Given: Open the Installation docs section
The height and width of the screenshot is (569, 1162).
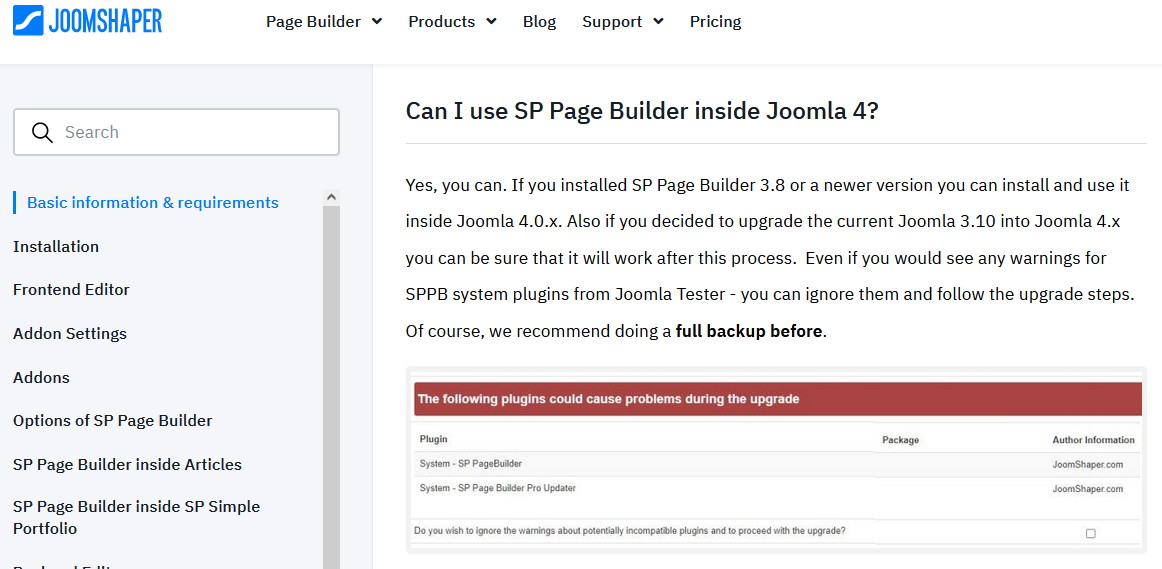Looking at the screenshot, I should tap(56, 246).
